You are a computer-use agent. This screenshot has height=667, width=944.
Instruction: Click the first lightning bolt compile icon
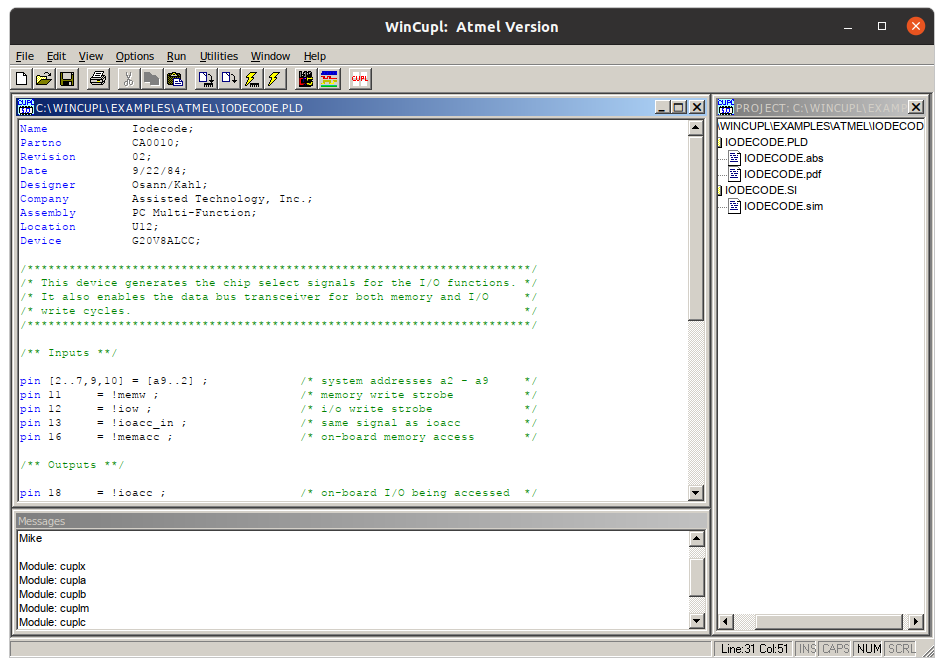pyautogui.click(x=252, y=78)
